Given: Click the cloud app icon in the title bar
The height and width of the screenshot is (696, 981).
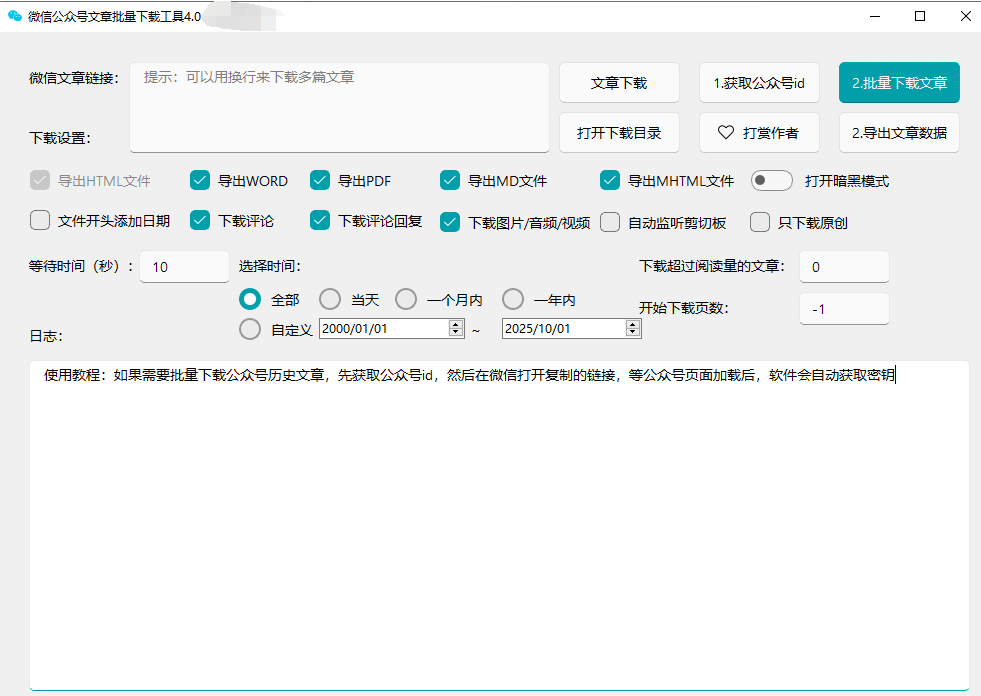Looking at the screenshot, I should (x=14, y=15).
